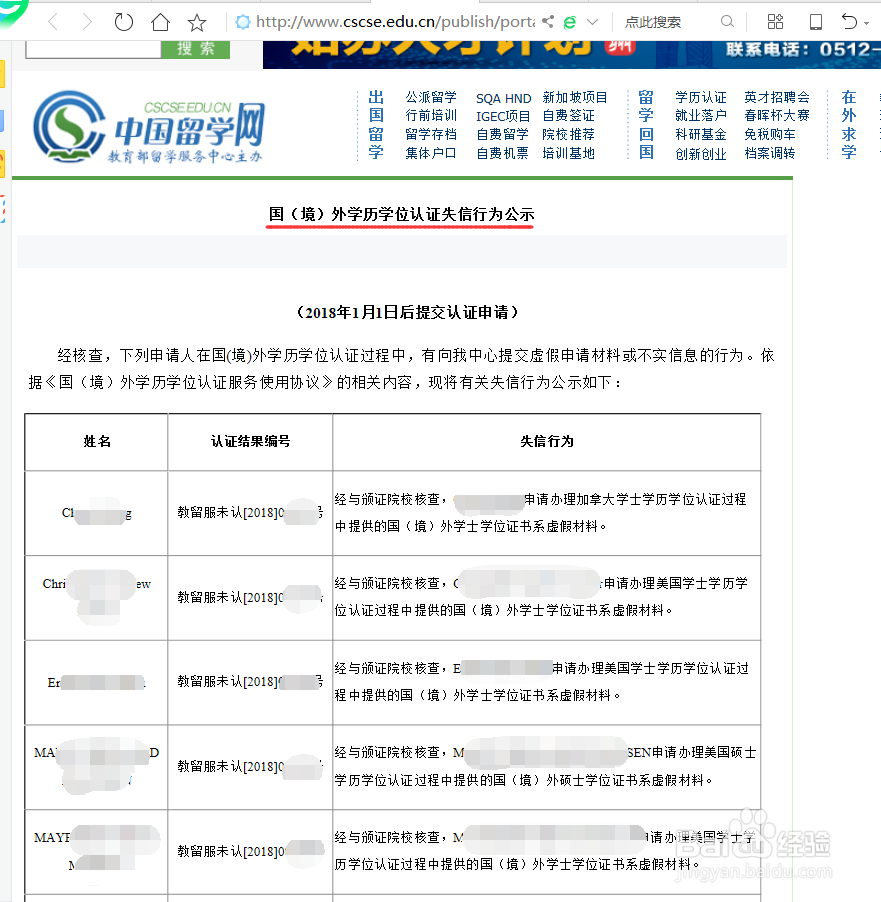Go to the browser home page icon
881x902 pixels.
[x=160, y=22]
